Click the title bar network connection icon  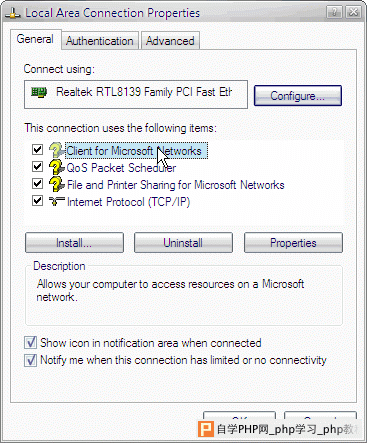pos(13,13)
